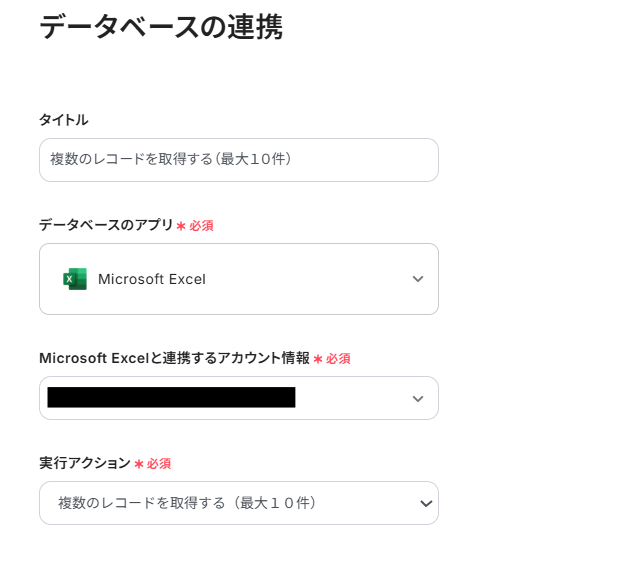This screenshot has height=574, width=637.
Task: Expand the 実行アクション dropdown arrow
Action: [426, 503]
